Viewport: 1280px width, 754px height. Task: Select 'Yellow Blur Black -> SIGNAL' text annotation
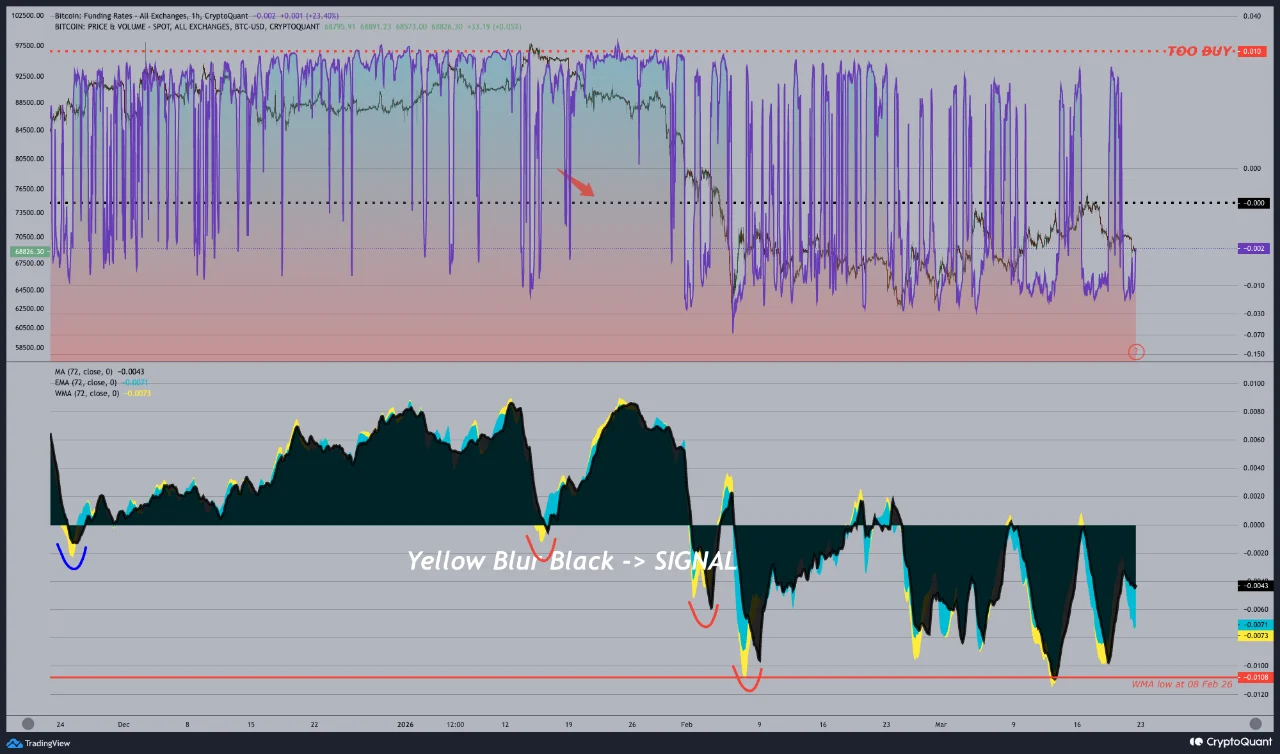point(571,561)
